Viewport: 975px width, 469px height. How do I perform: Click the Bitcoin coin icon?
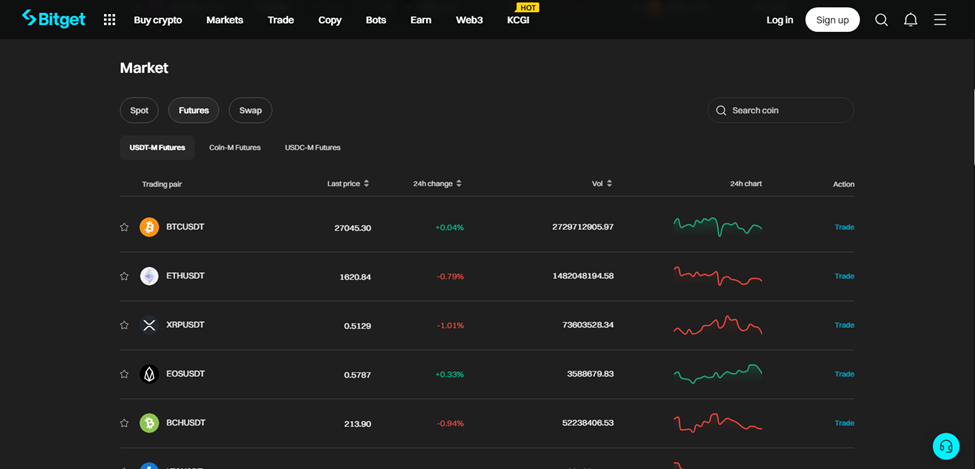coord(149,227)
